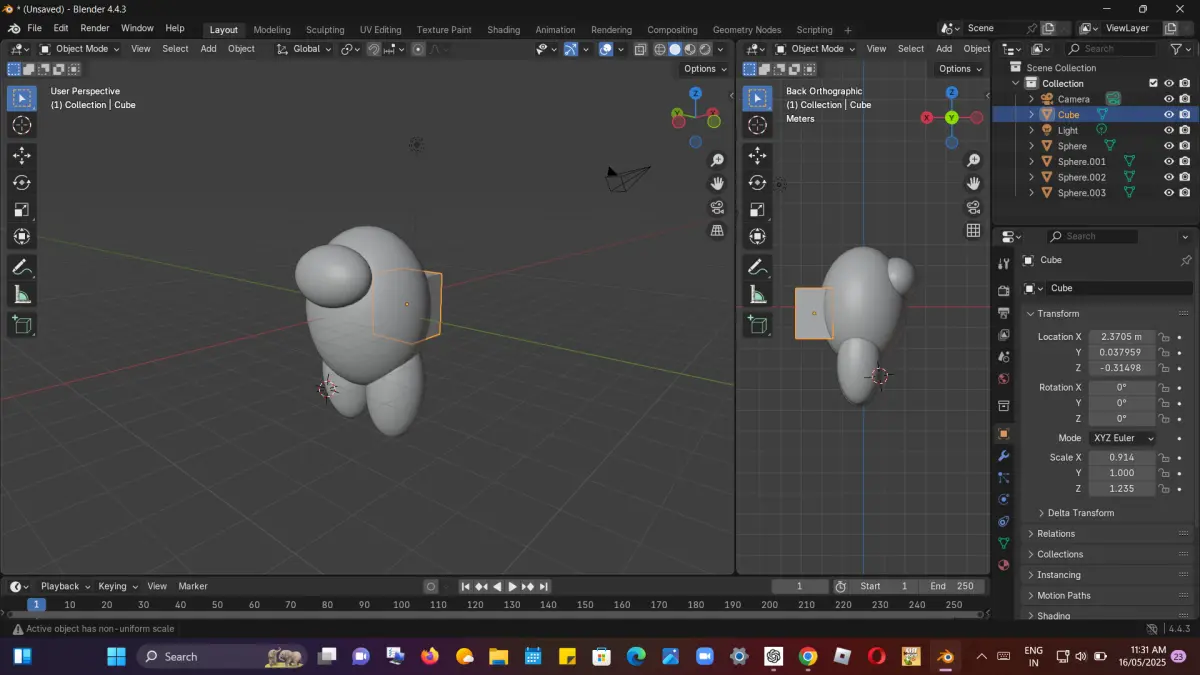The image size is (1200, 675).
Task: Click the green Y axis on right gizmo
Action: point(952,117)
